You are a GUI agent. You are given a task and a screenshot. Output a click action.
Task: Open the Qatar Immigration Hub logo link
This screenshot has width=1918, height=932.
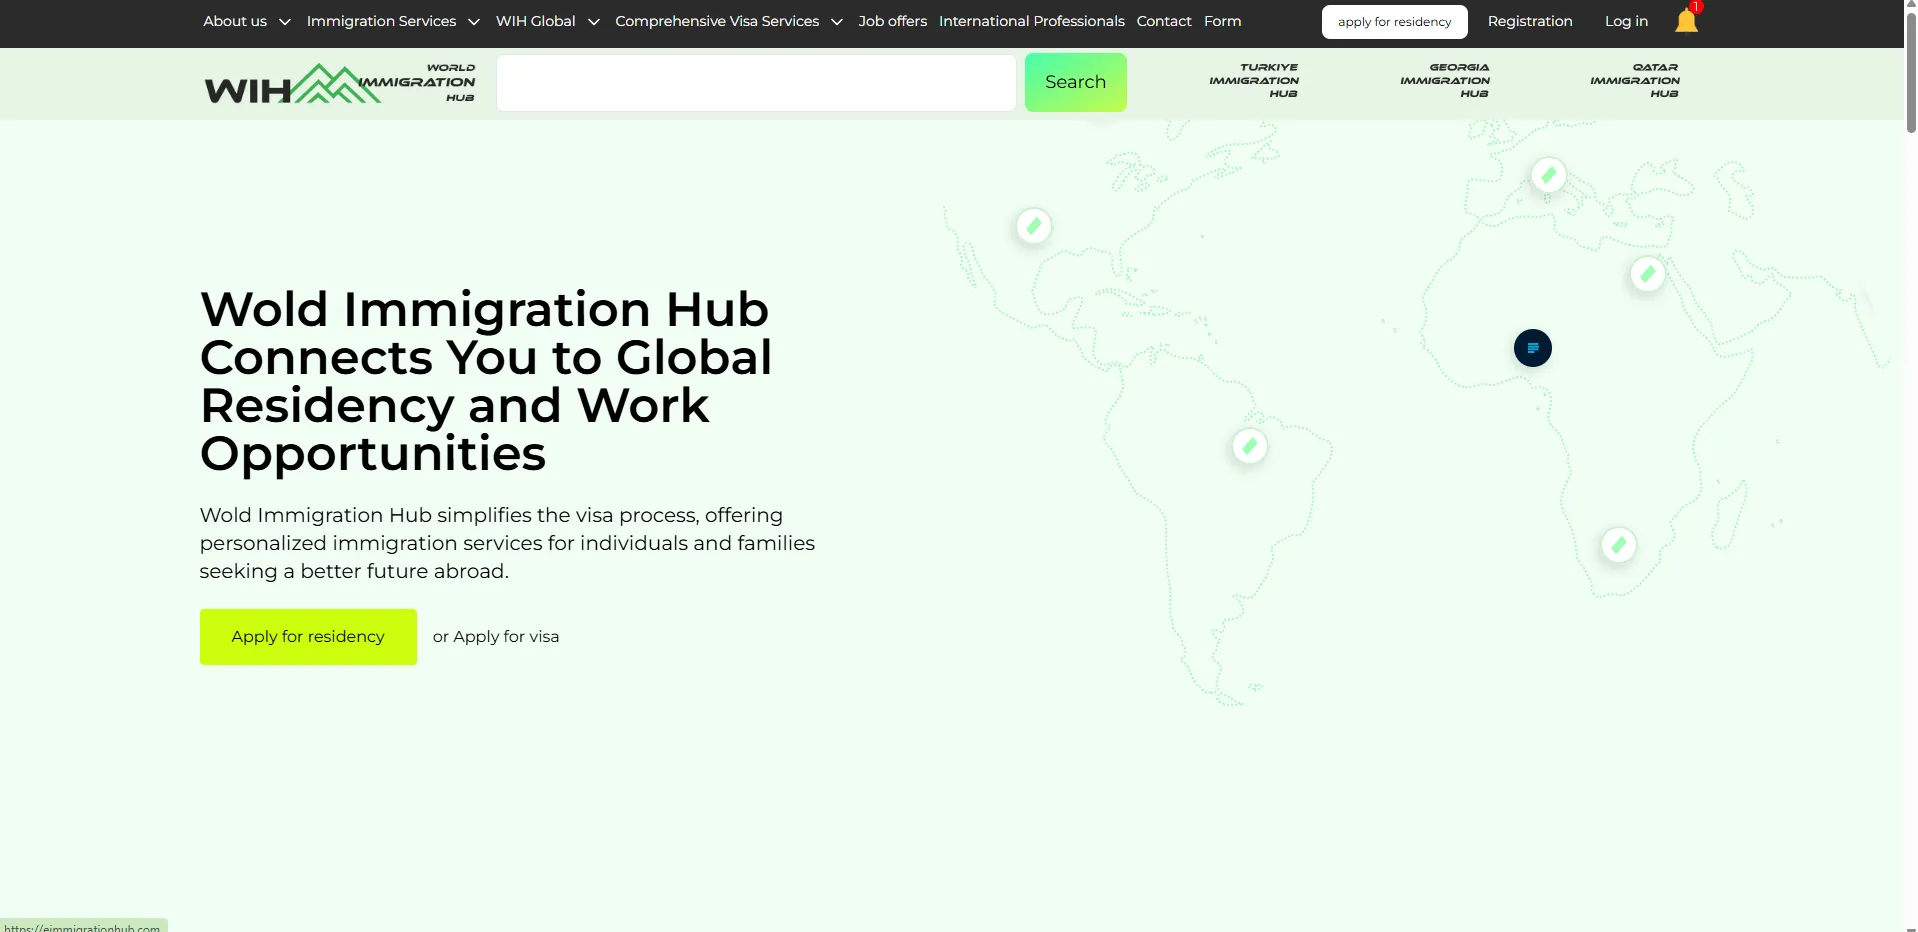[x=1635, y=81]
